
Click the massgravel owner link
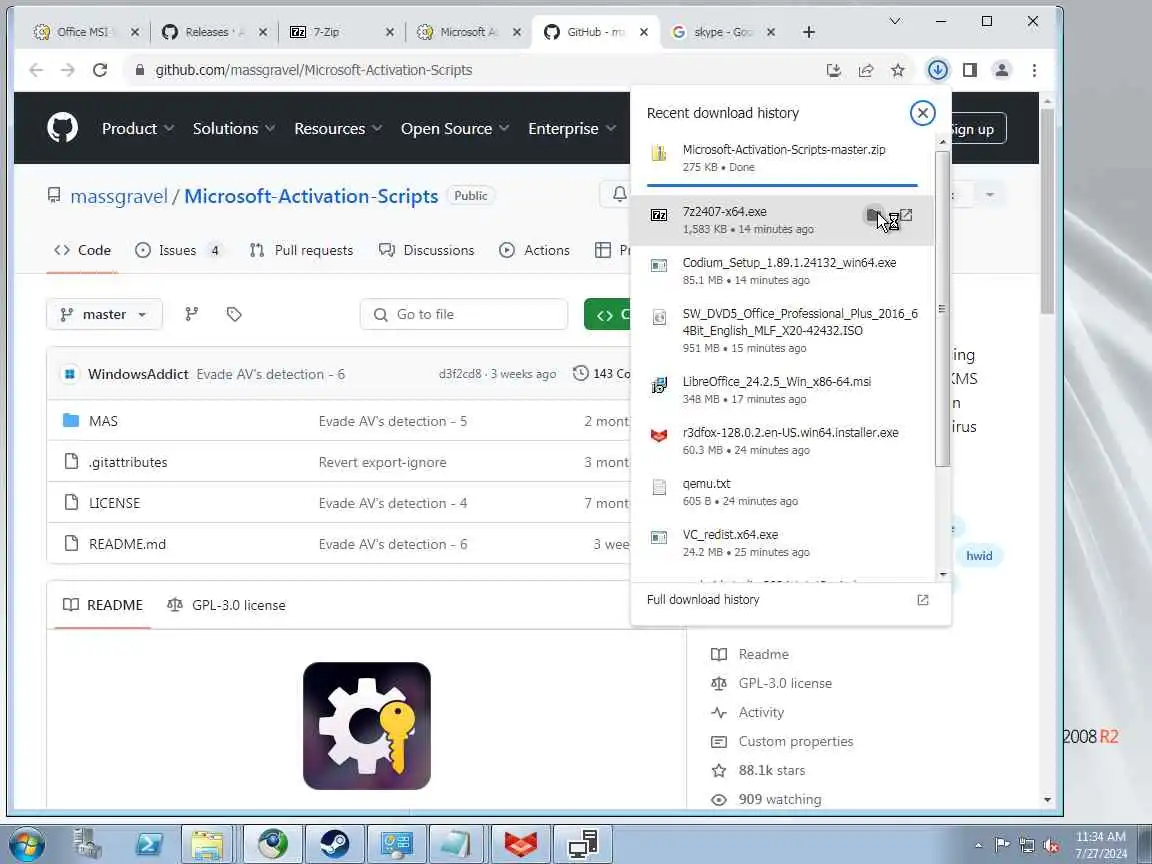[x=119, y=196]
